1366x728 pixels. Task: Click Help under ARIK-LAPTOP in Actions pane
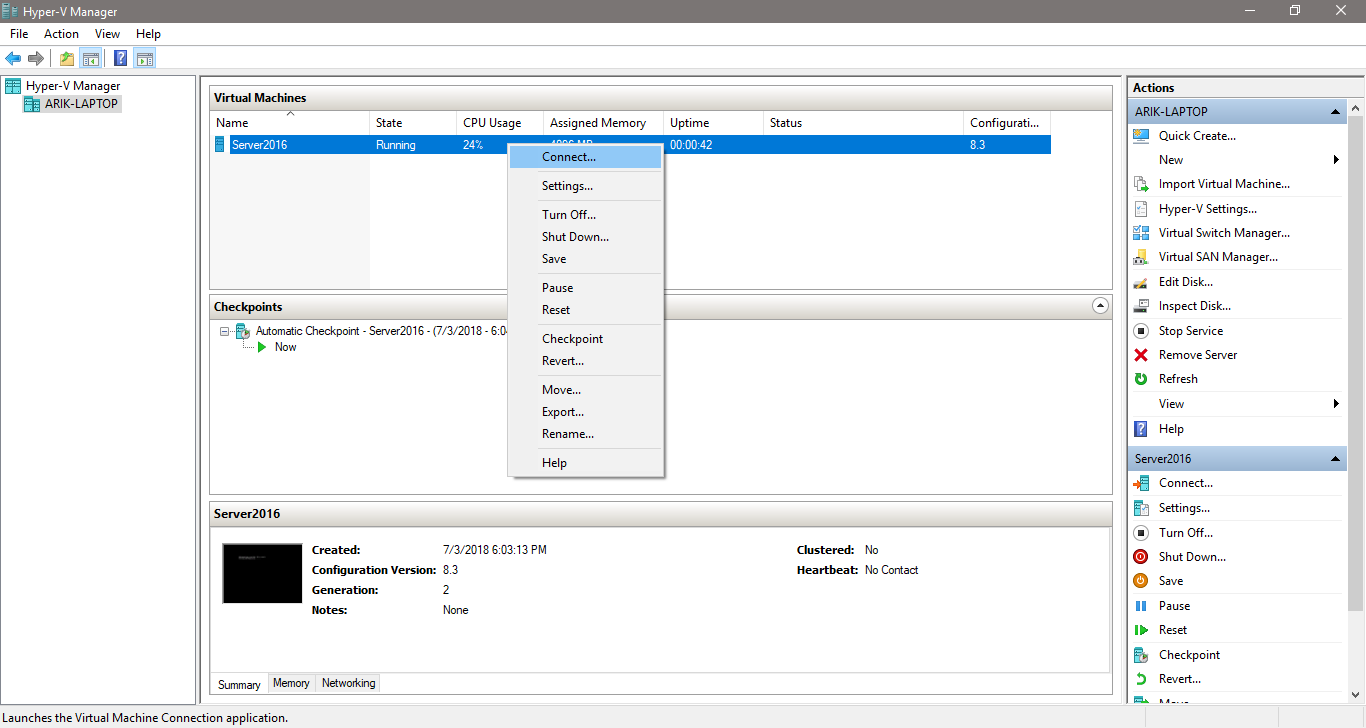[x=1171, y=429]
